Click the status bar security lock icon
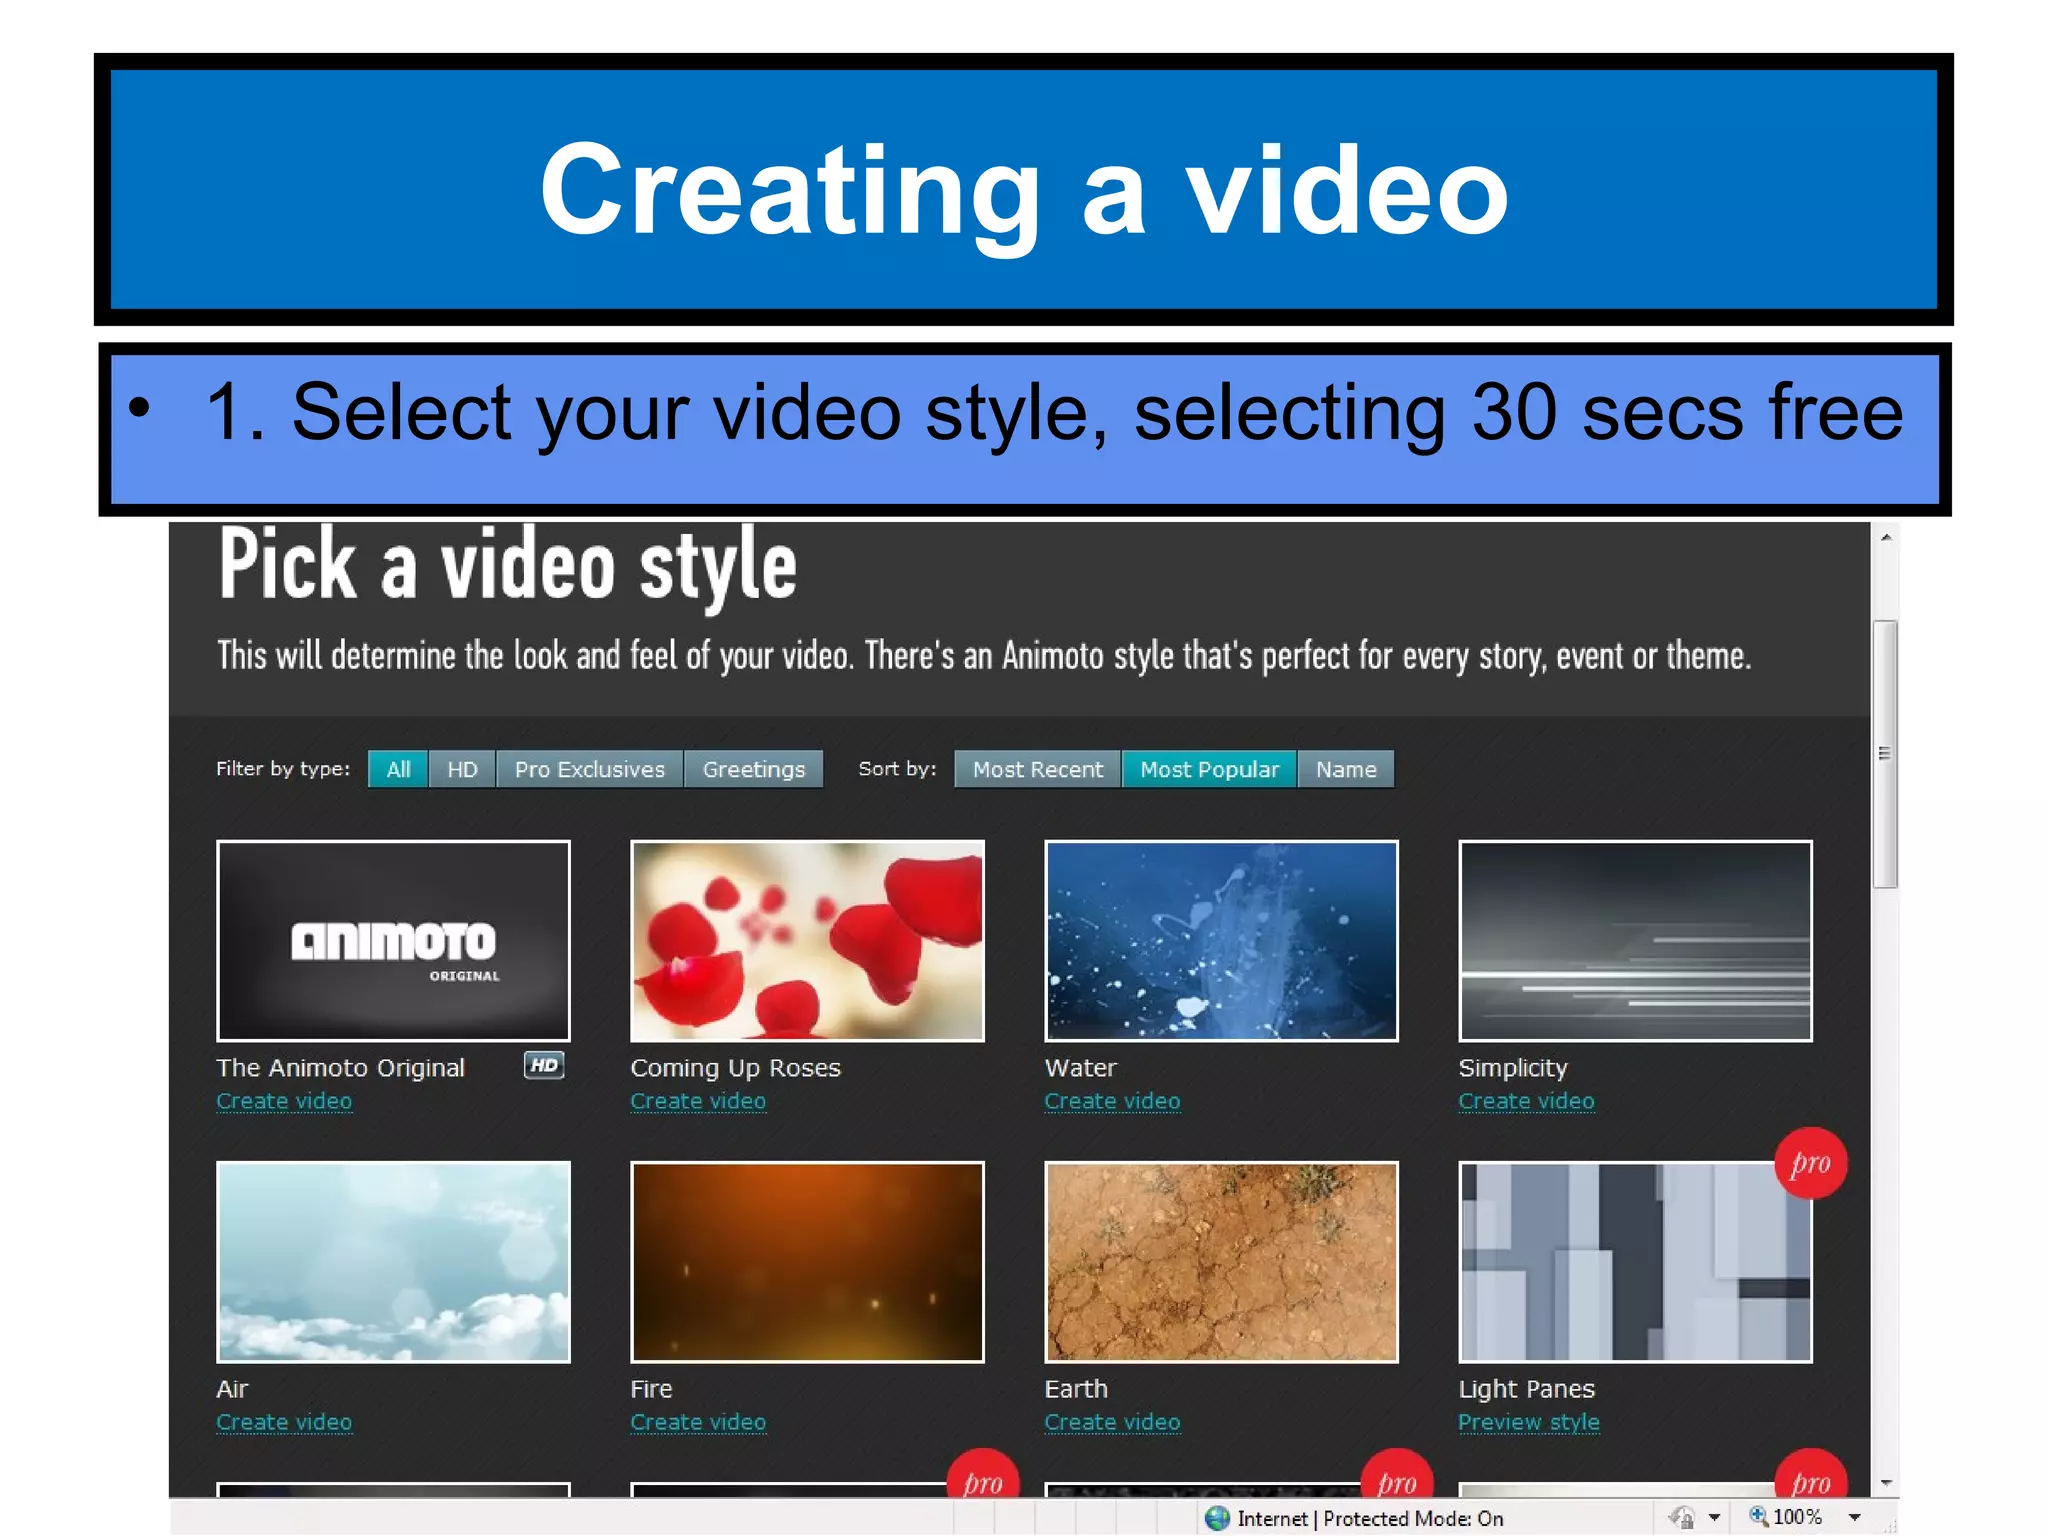This screenshot has width=2048, height=1536. 1683,1518
